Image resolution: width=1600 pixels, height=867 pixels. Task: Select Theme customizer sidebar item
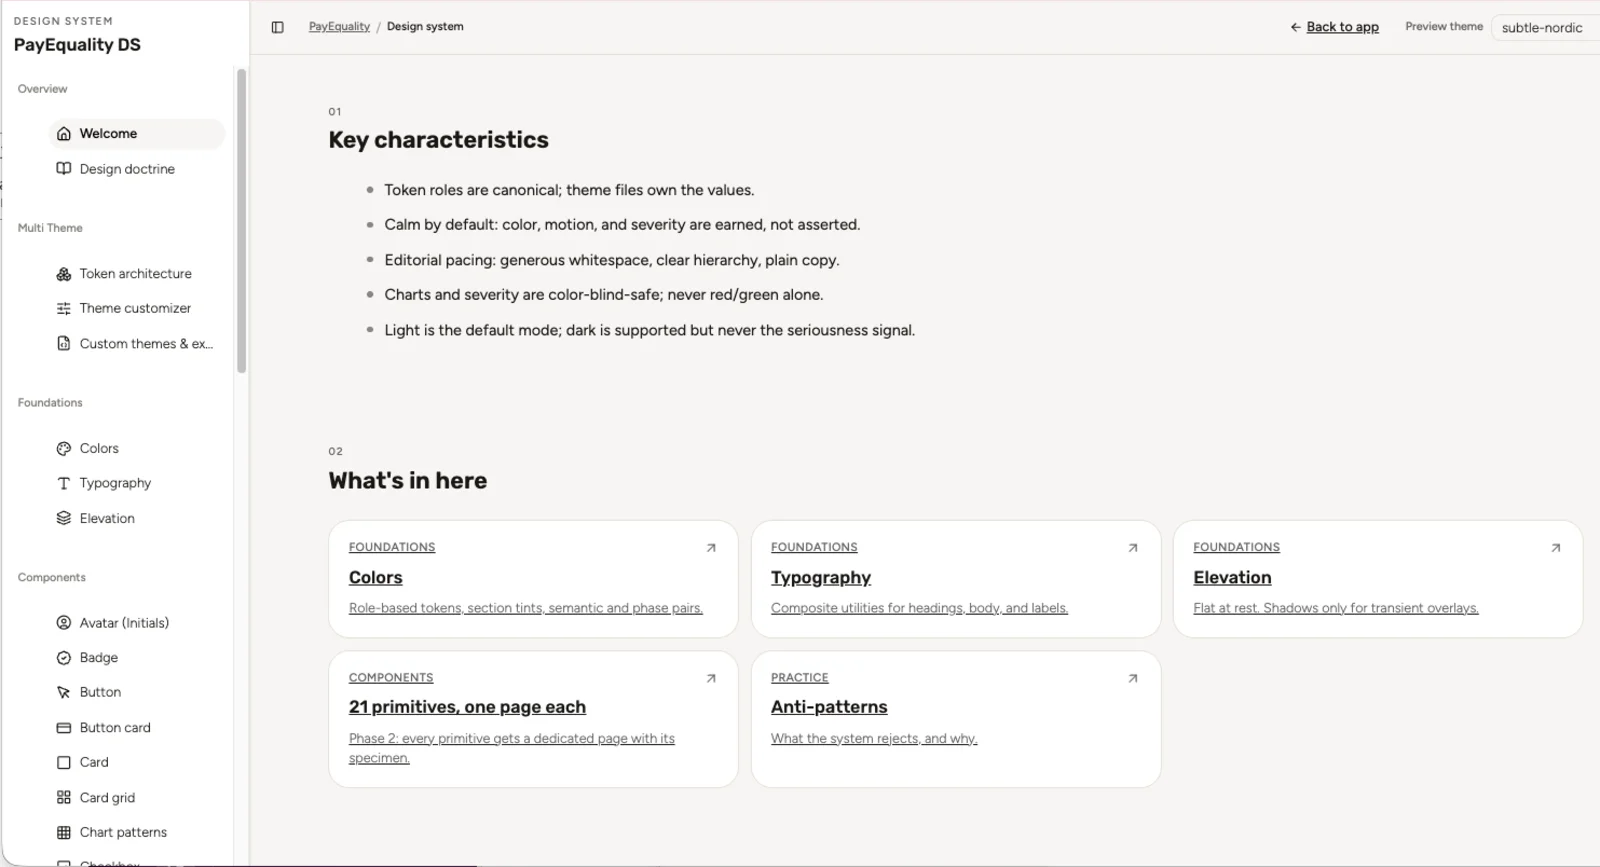coord(137,309)
